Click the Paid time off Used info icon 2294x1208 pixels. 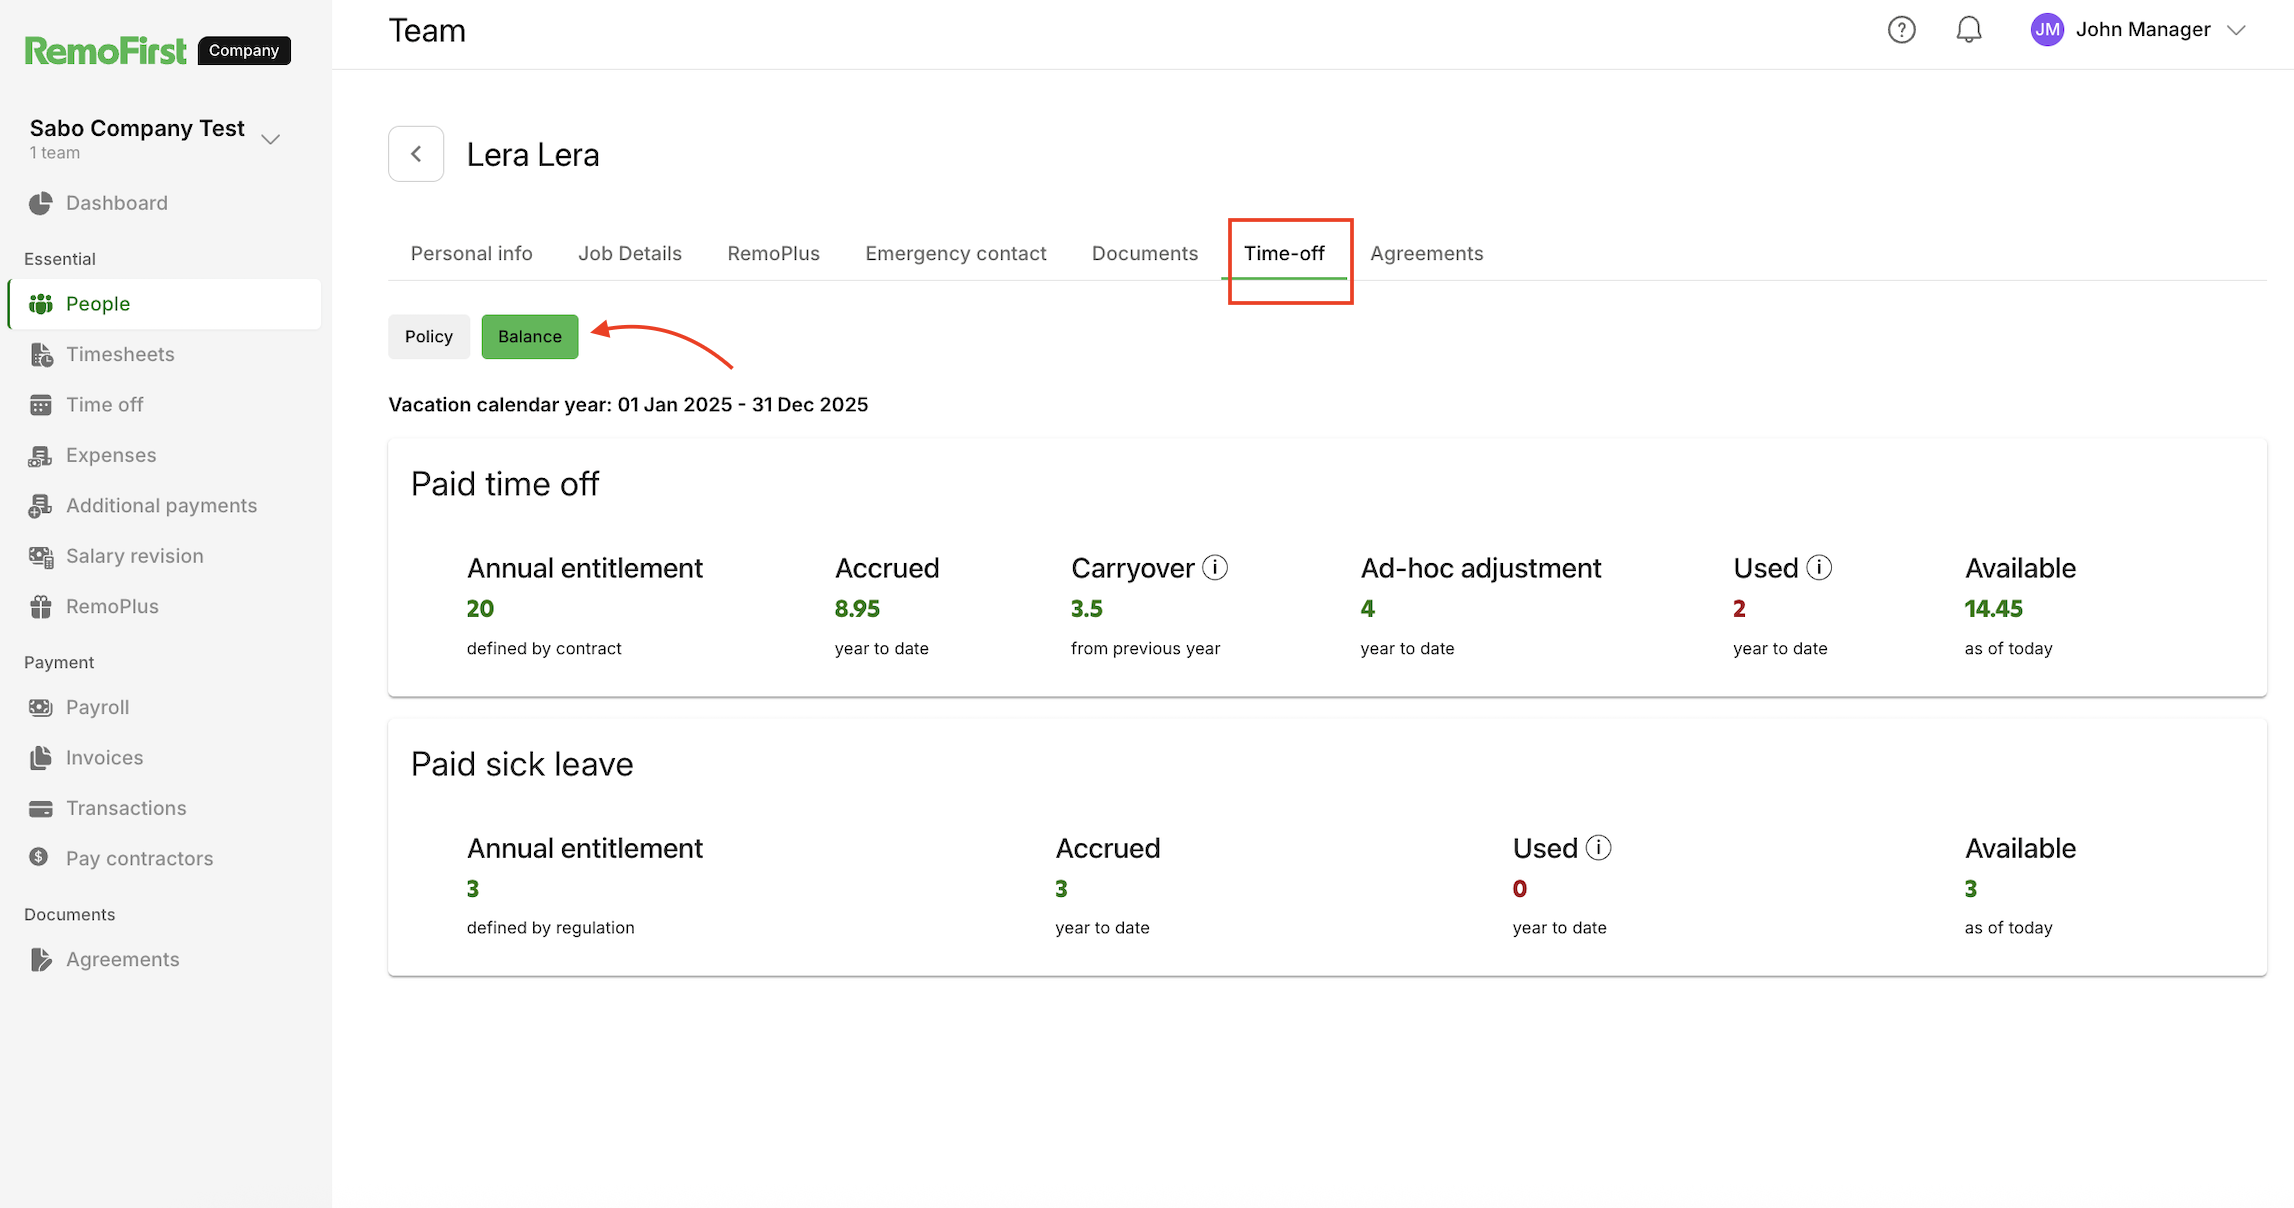click(x=1819, y=568)
